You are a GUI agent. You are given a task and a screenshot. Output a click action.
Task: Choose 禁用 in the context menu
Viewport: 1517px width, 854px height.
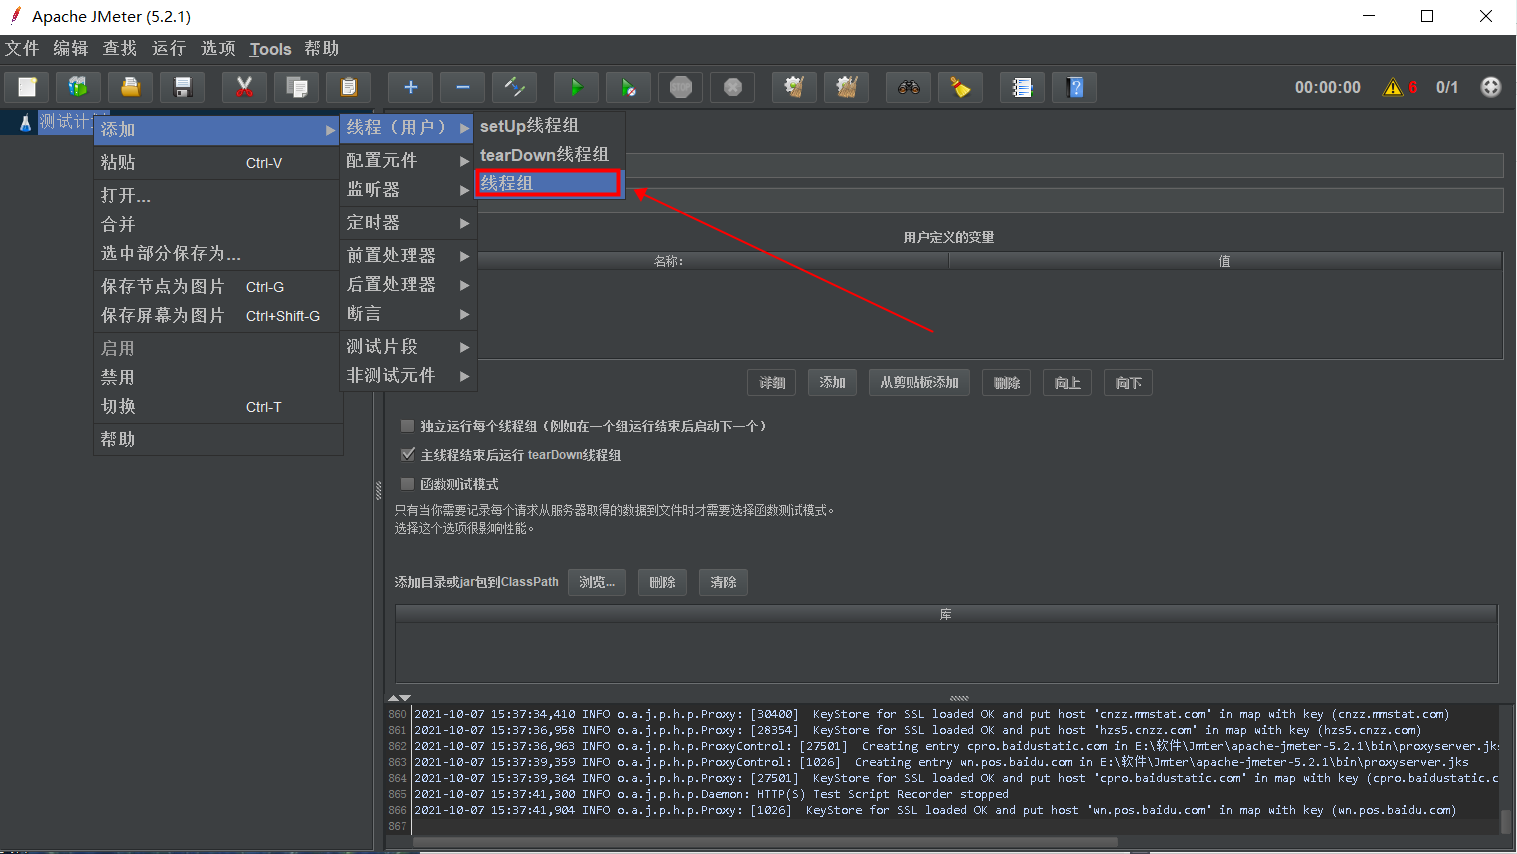218,377
